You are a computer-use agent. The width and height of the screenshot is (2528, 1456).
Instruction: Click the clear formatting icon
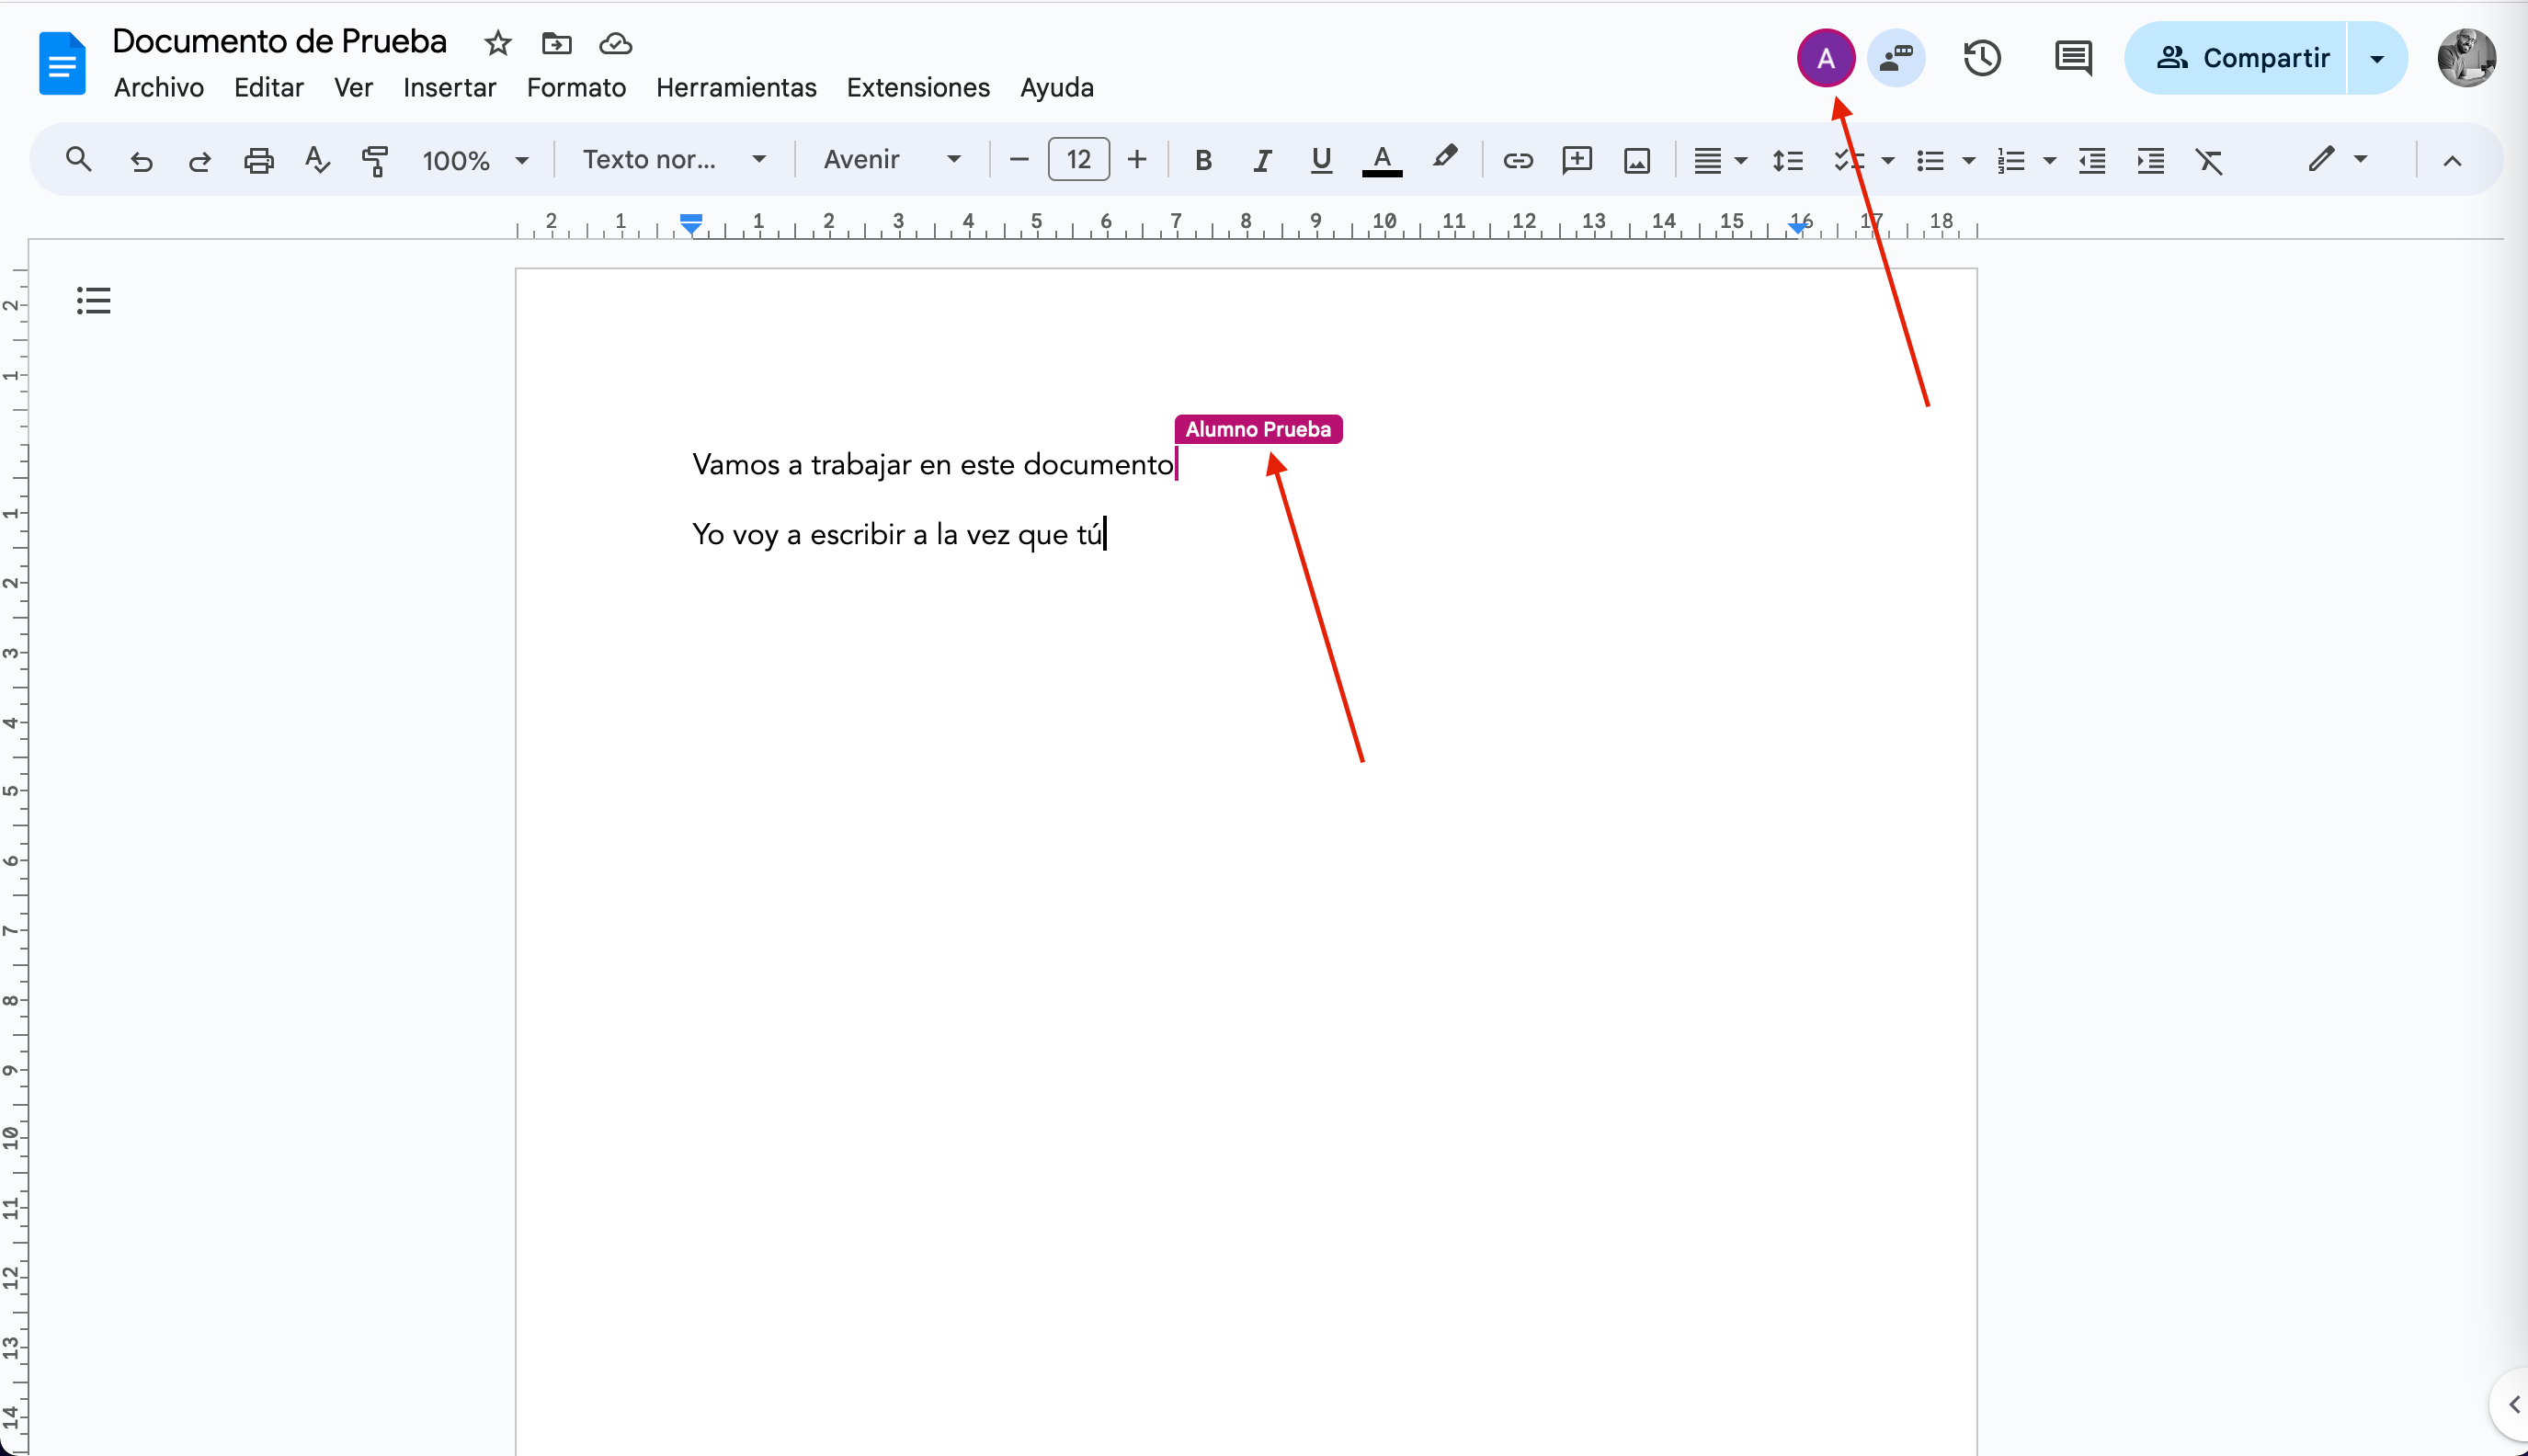click(x=2209, y=160)
